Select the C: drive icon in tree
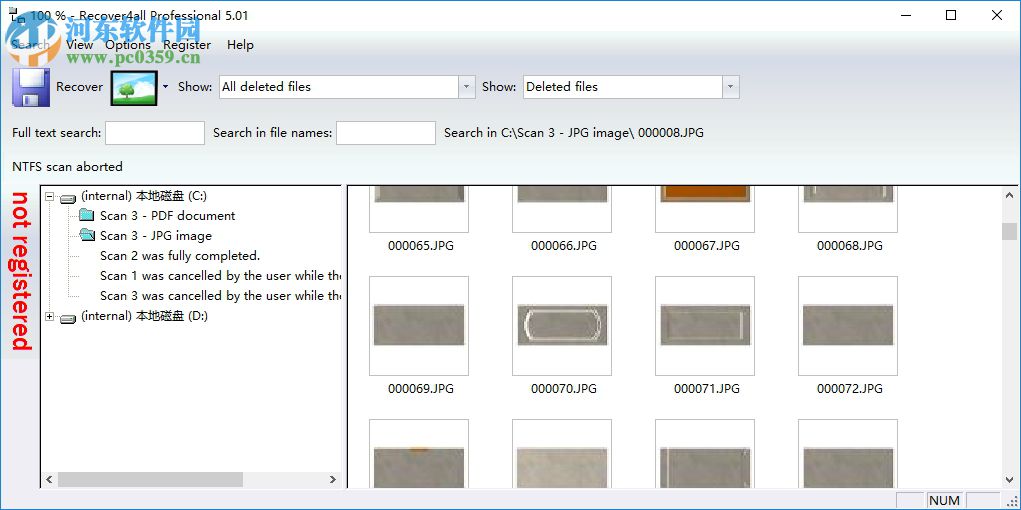 (x=68, y=197)
